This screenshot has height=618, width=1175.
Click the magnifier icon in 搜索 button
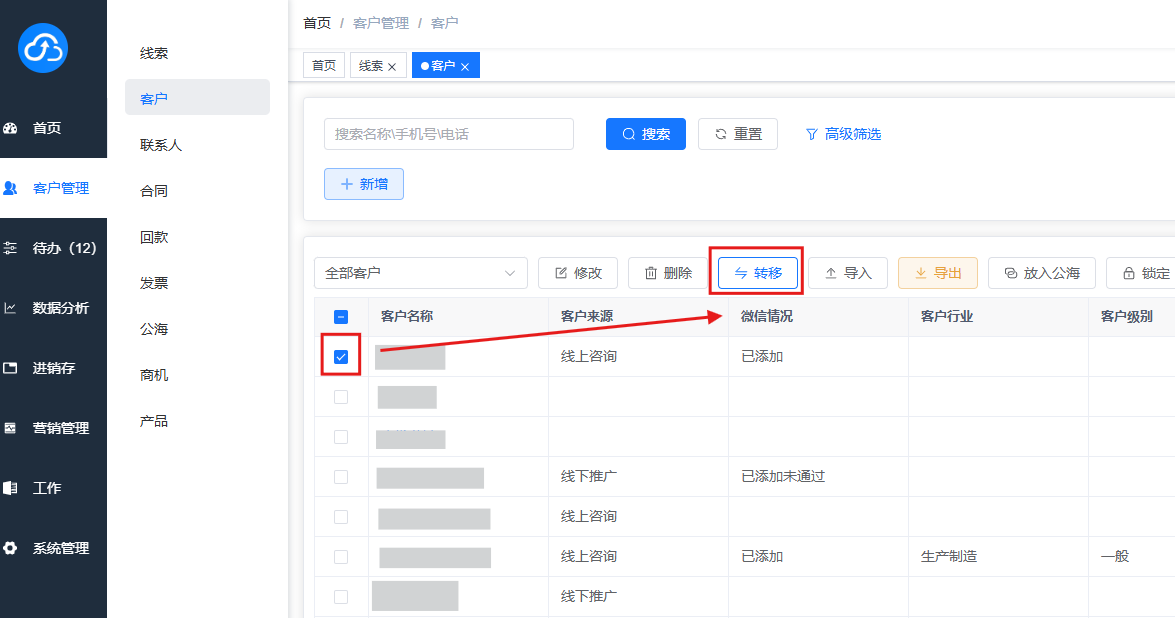[629, 134]
